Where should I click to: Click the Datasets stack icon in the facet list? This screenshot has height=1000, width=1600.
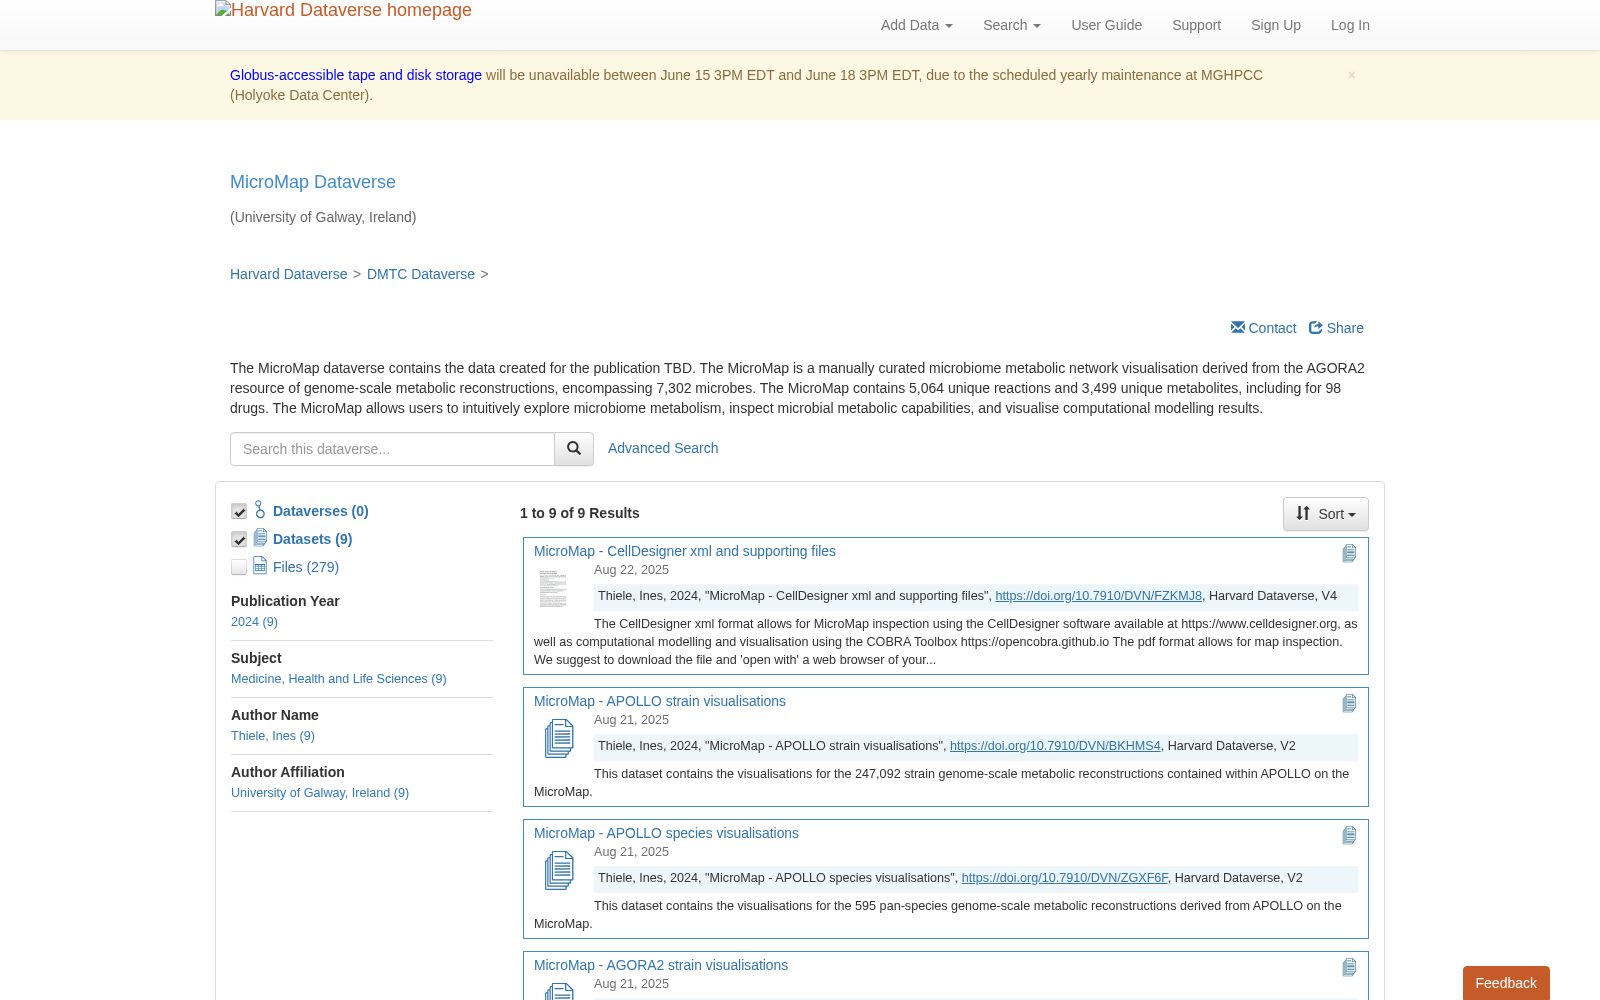tap(260, 538)
